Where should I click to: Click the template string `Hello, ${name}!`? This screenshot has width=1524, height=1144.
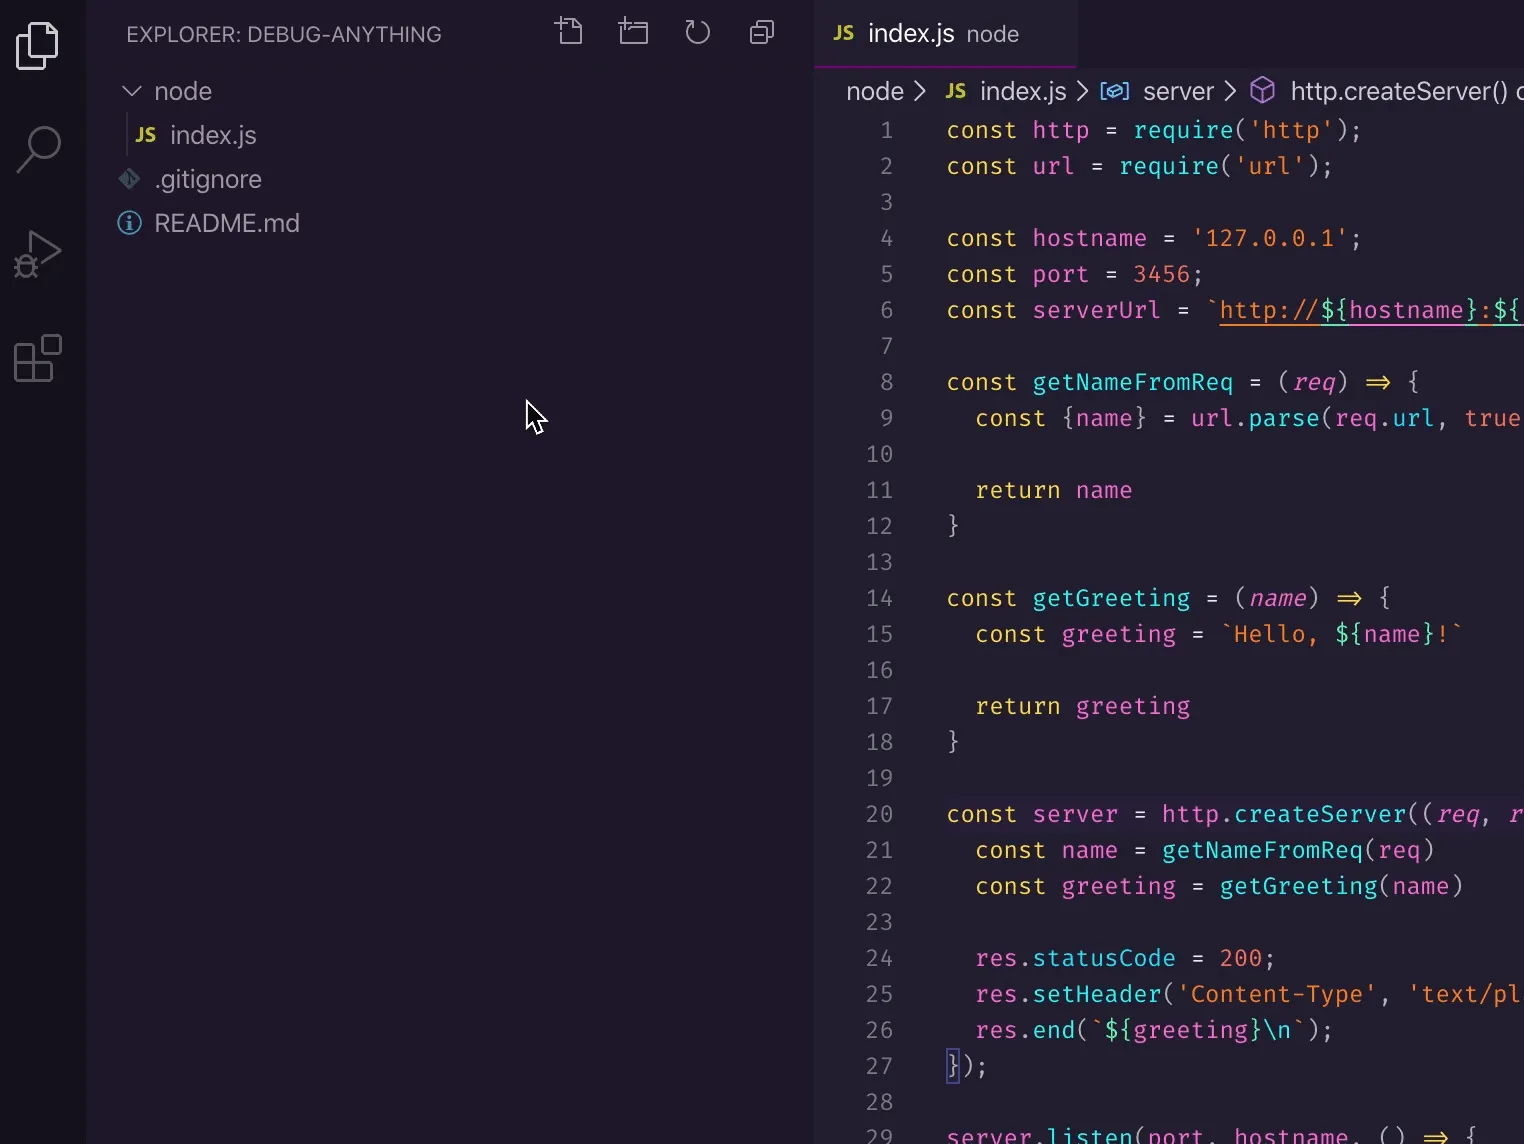point(1341,634)
